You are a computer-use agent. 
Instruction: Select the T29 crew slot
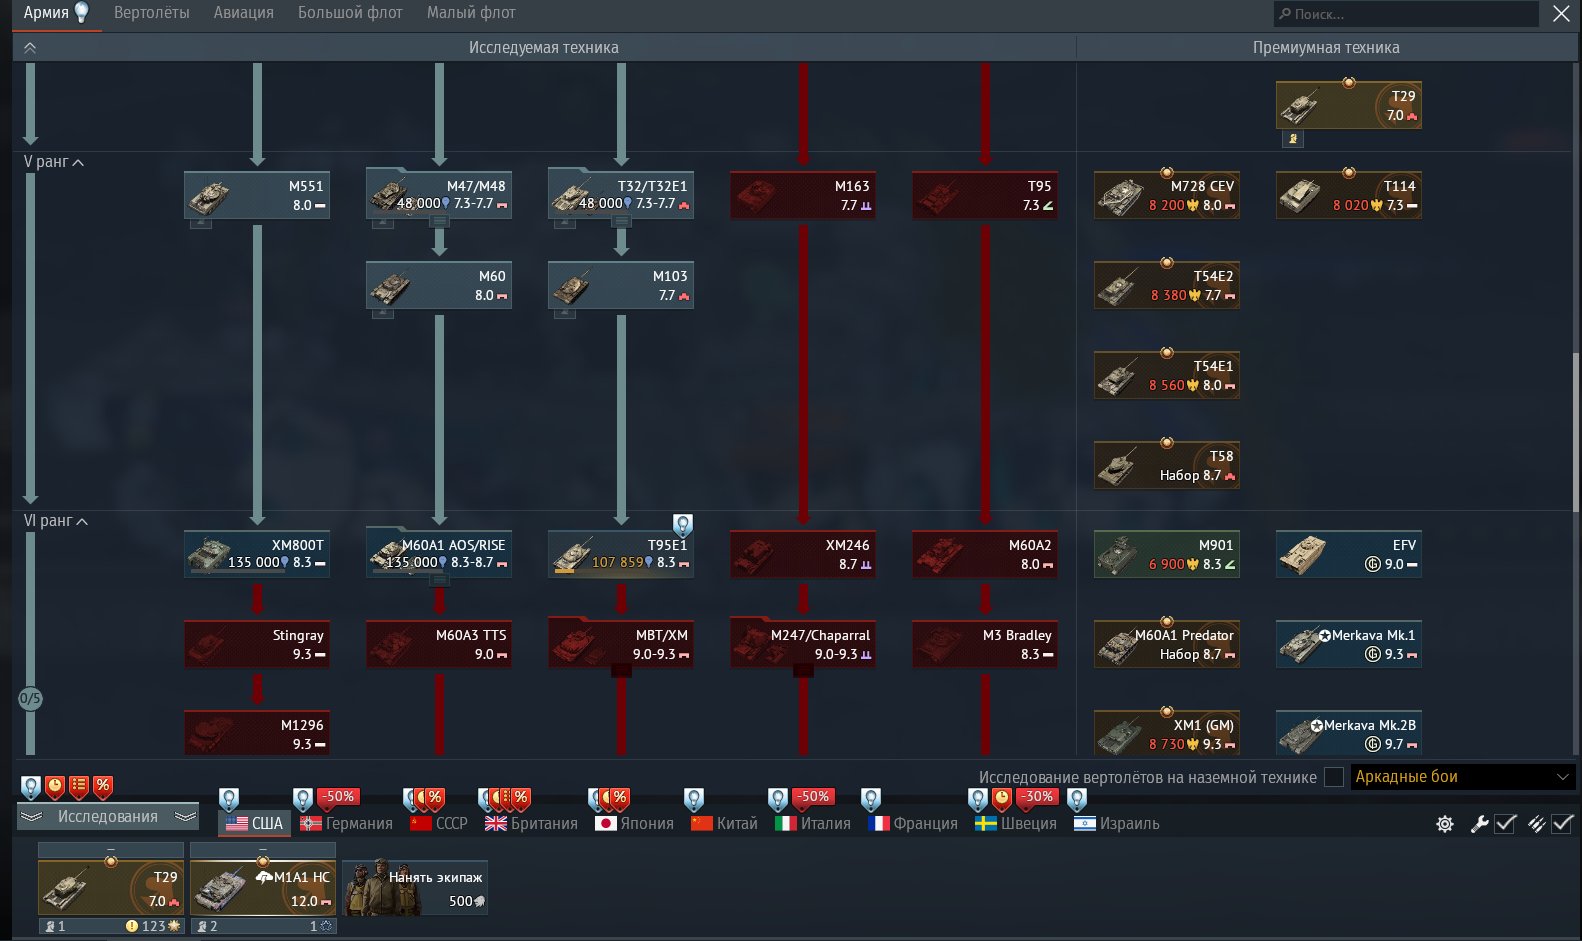pyautogui.click(x=111, y=888)
